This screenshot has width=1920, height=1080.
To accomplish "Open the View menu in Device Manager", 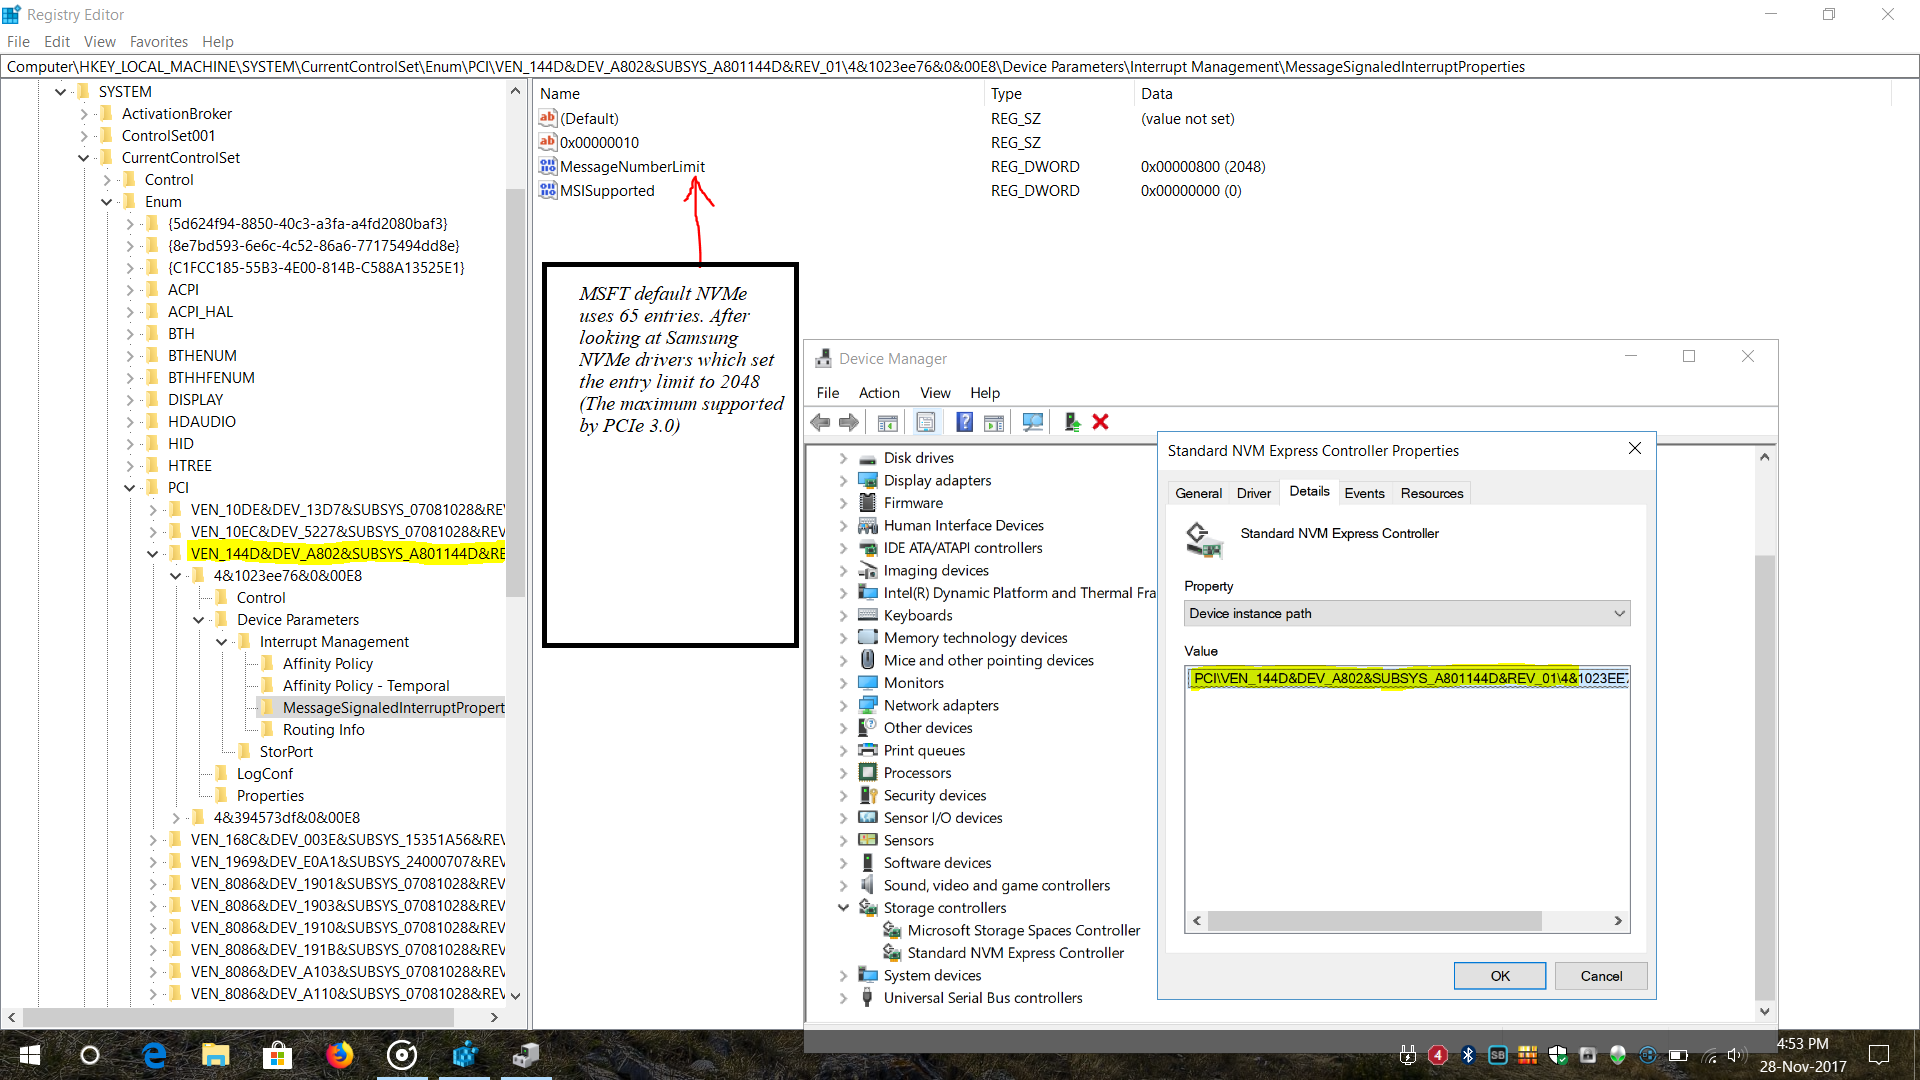I will (x=935, y=392).
